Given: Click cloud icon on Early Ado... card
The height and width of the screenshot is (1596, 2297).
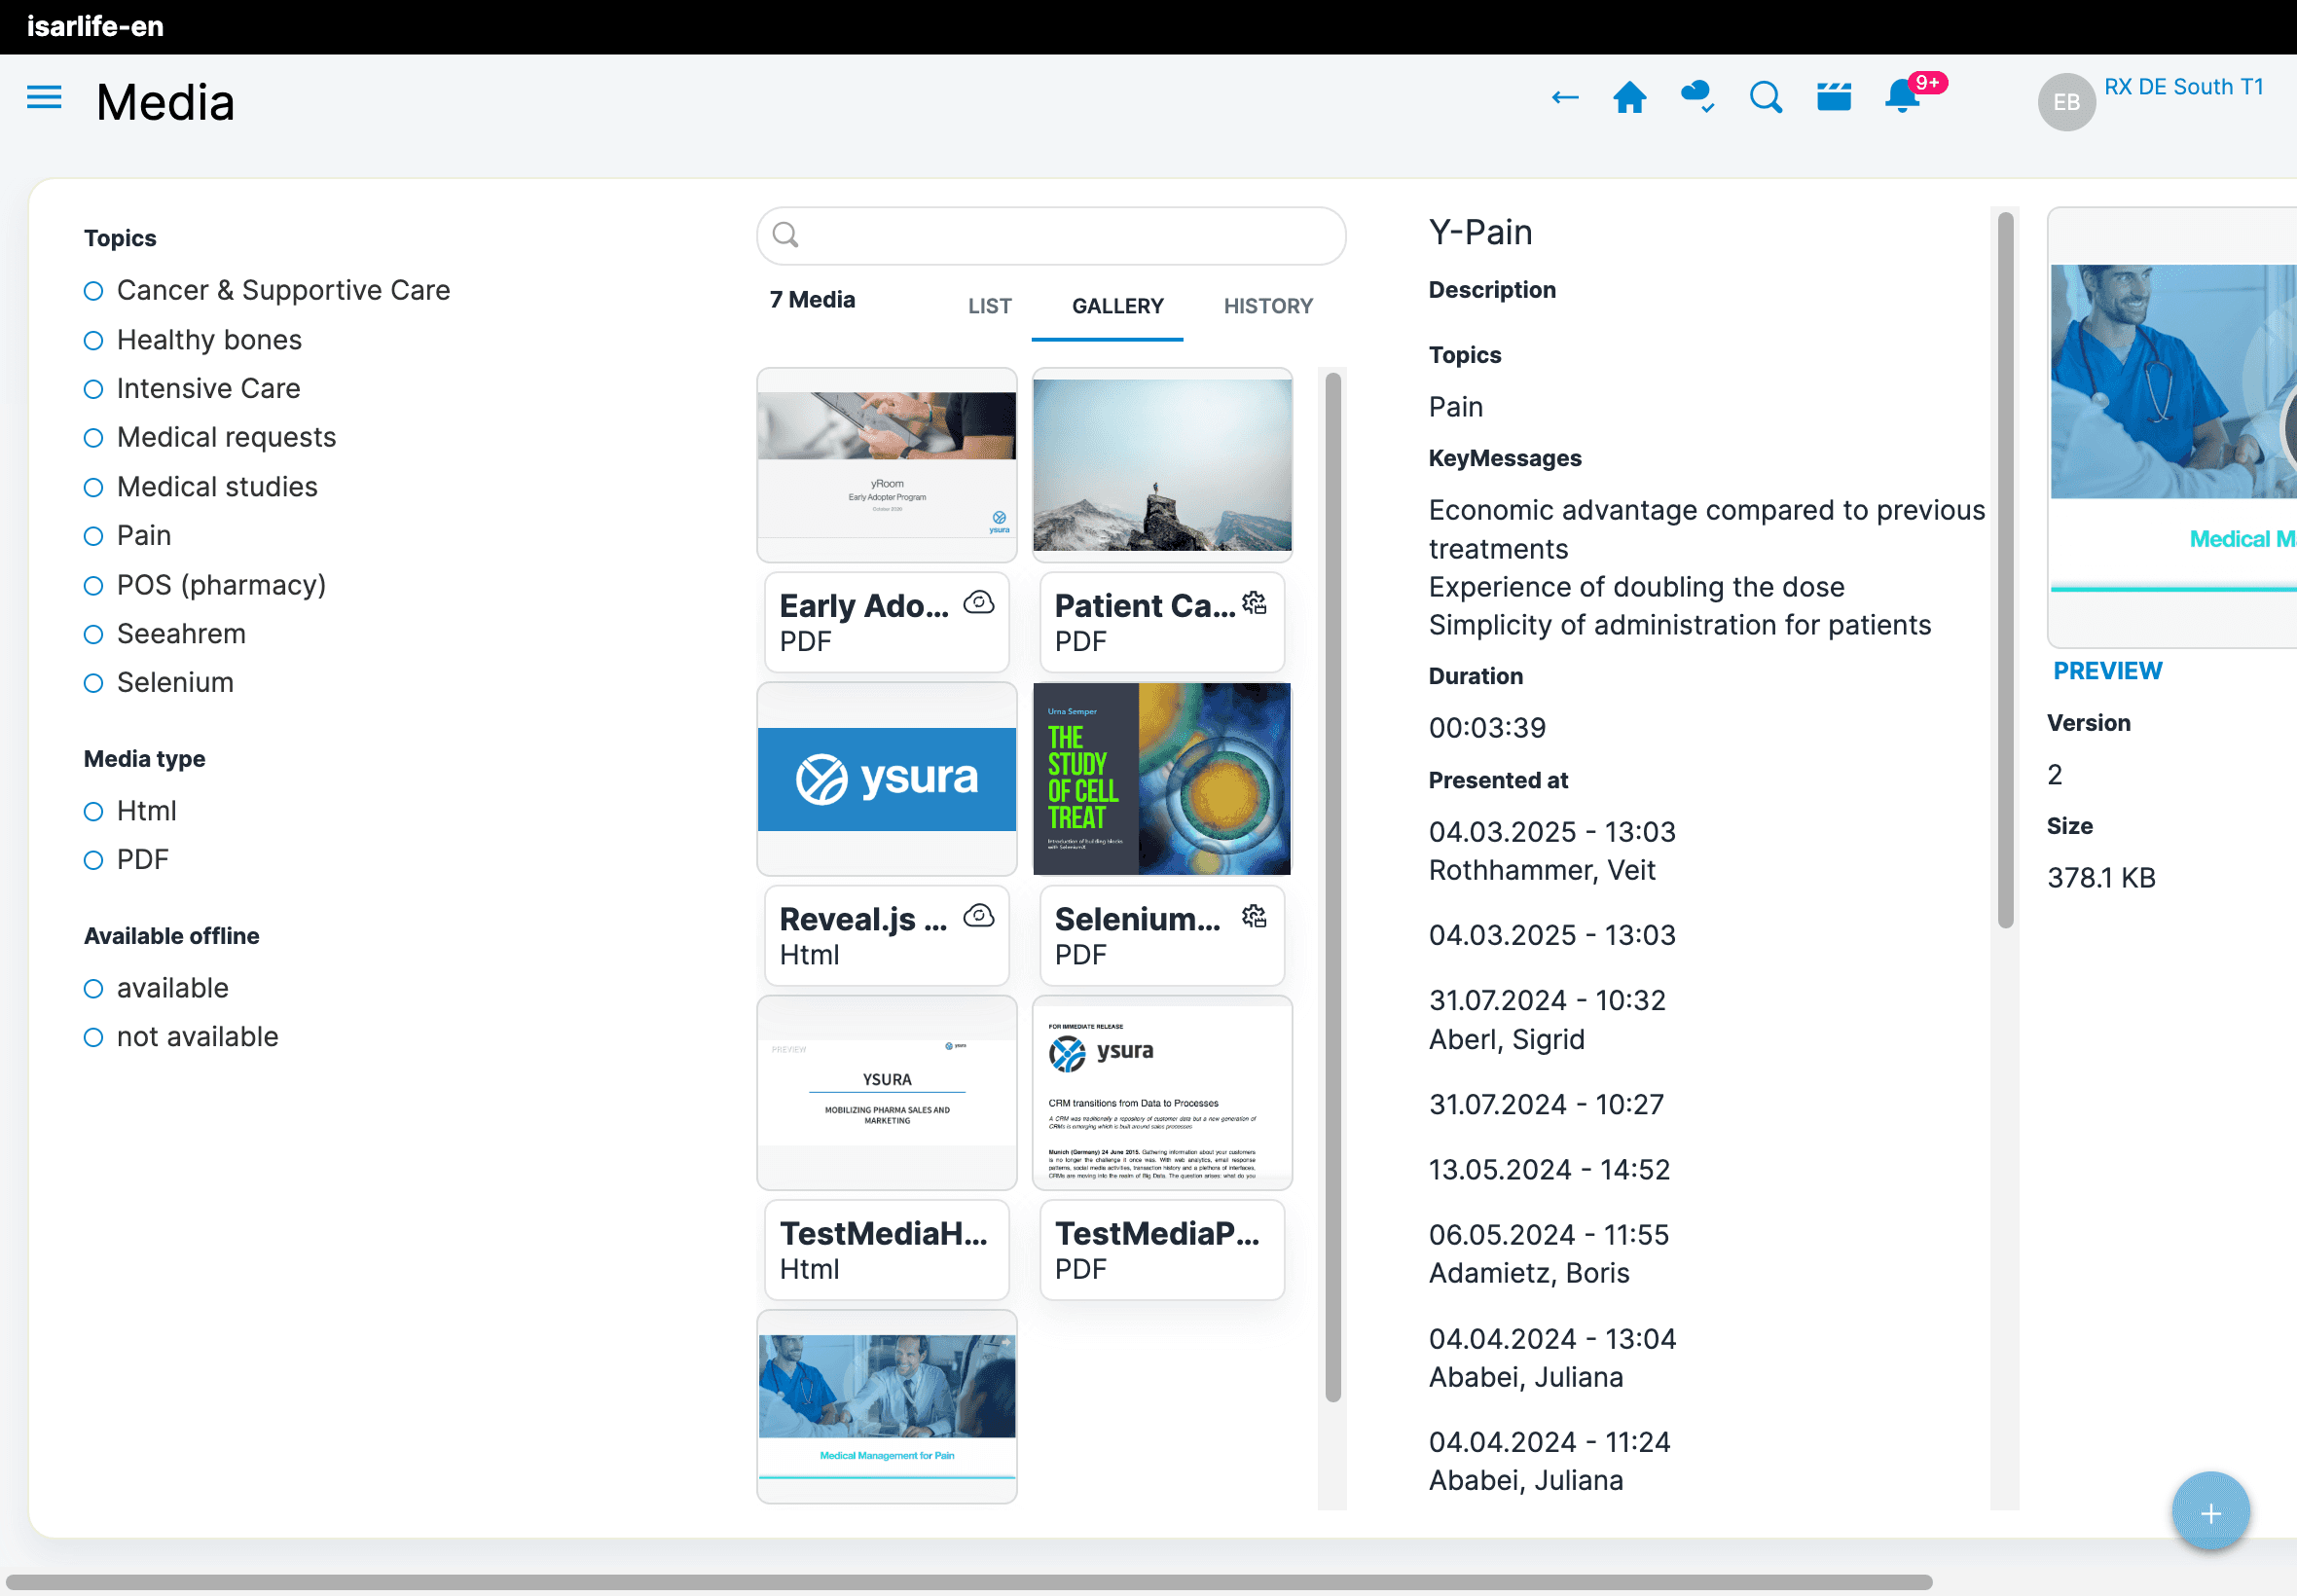Looking at the screenshot, I should (978, 603).
